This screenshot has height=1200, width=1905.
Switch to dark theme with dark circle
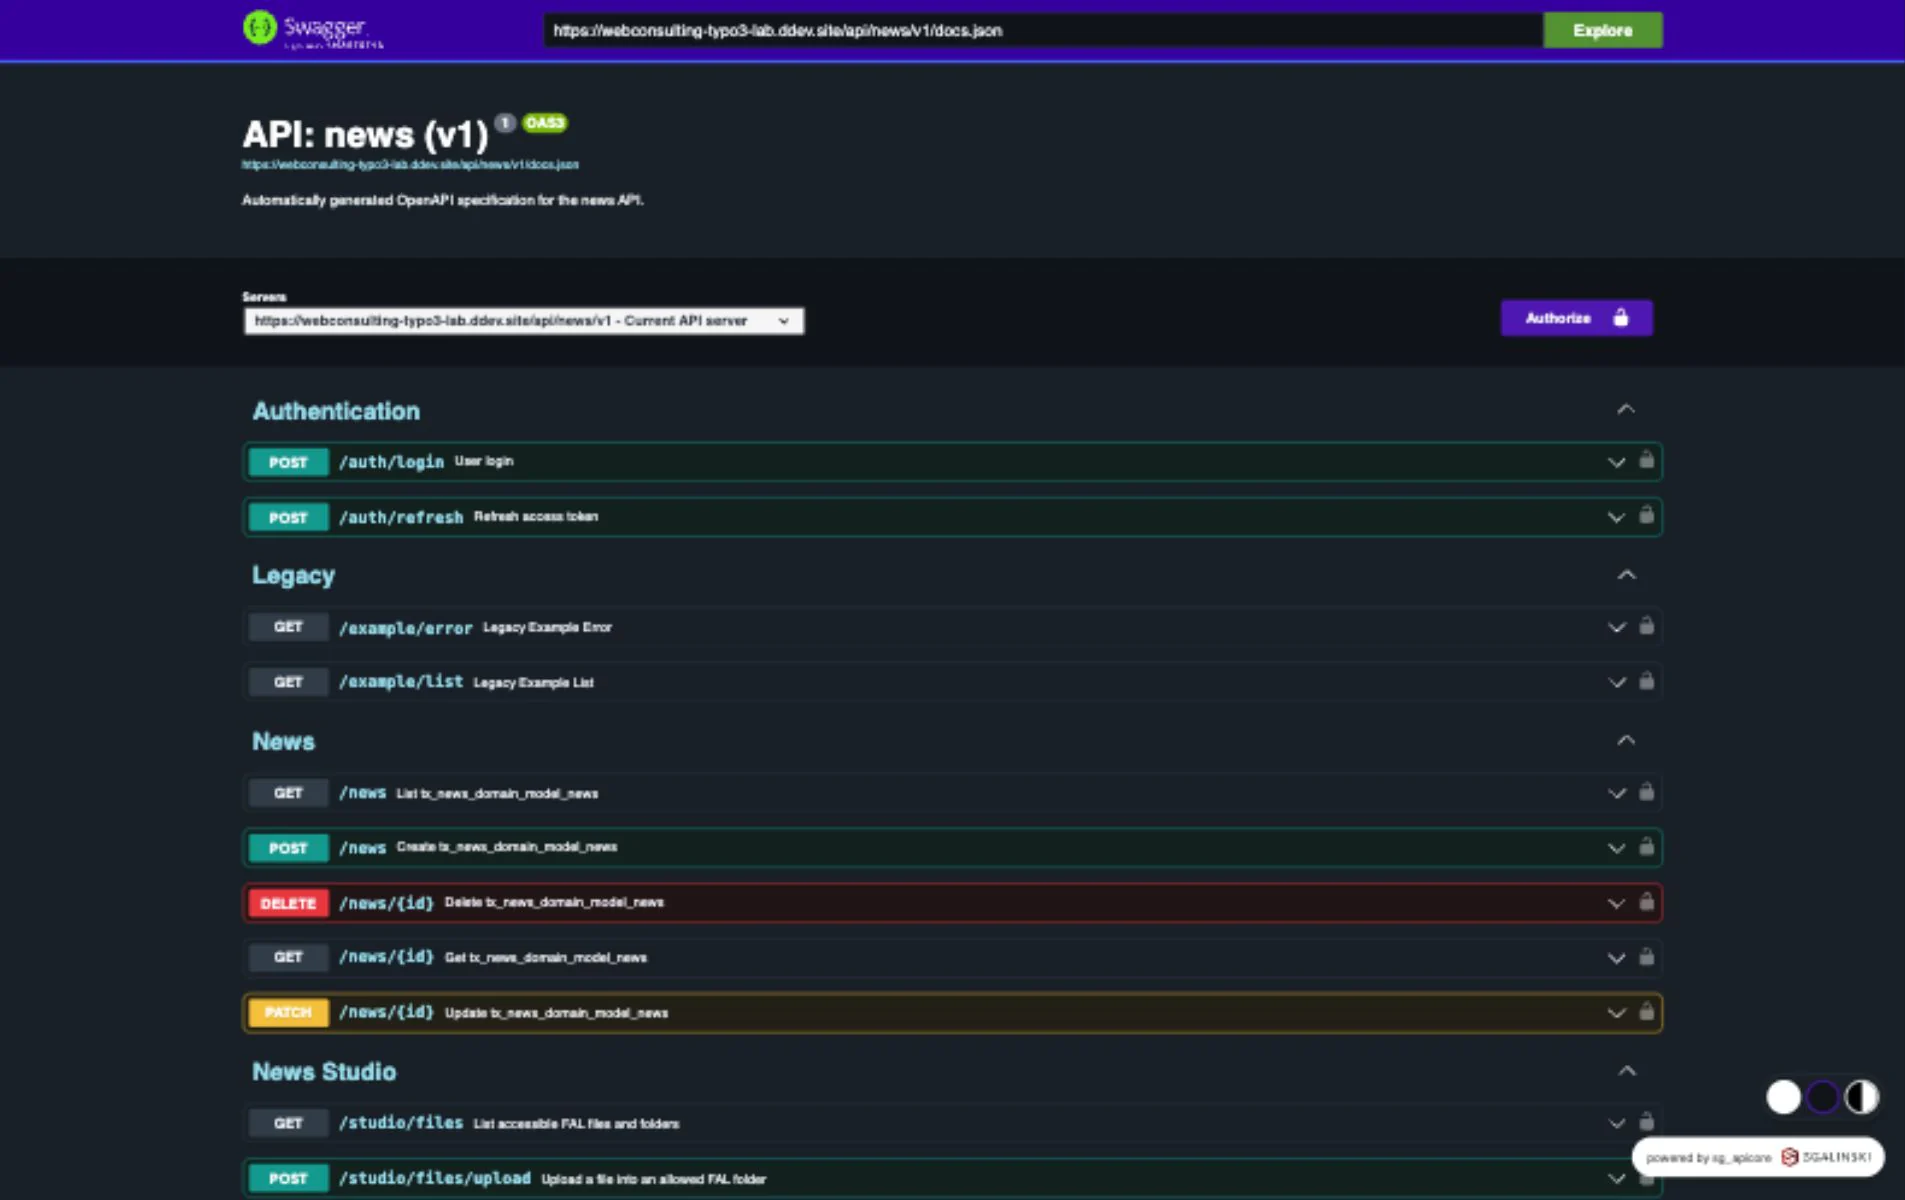[x=1822, y=1097]
